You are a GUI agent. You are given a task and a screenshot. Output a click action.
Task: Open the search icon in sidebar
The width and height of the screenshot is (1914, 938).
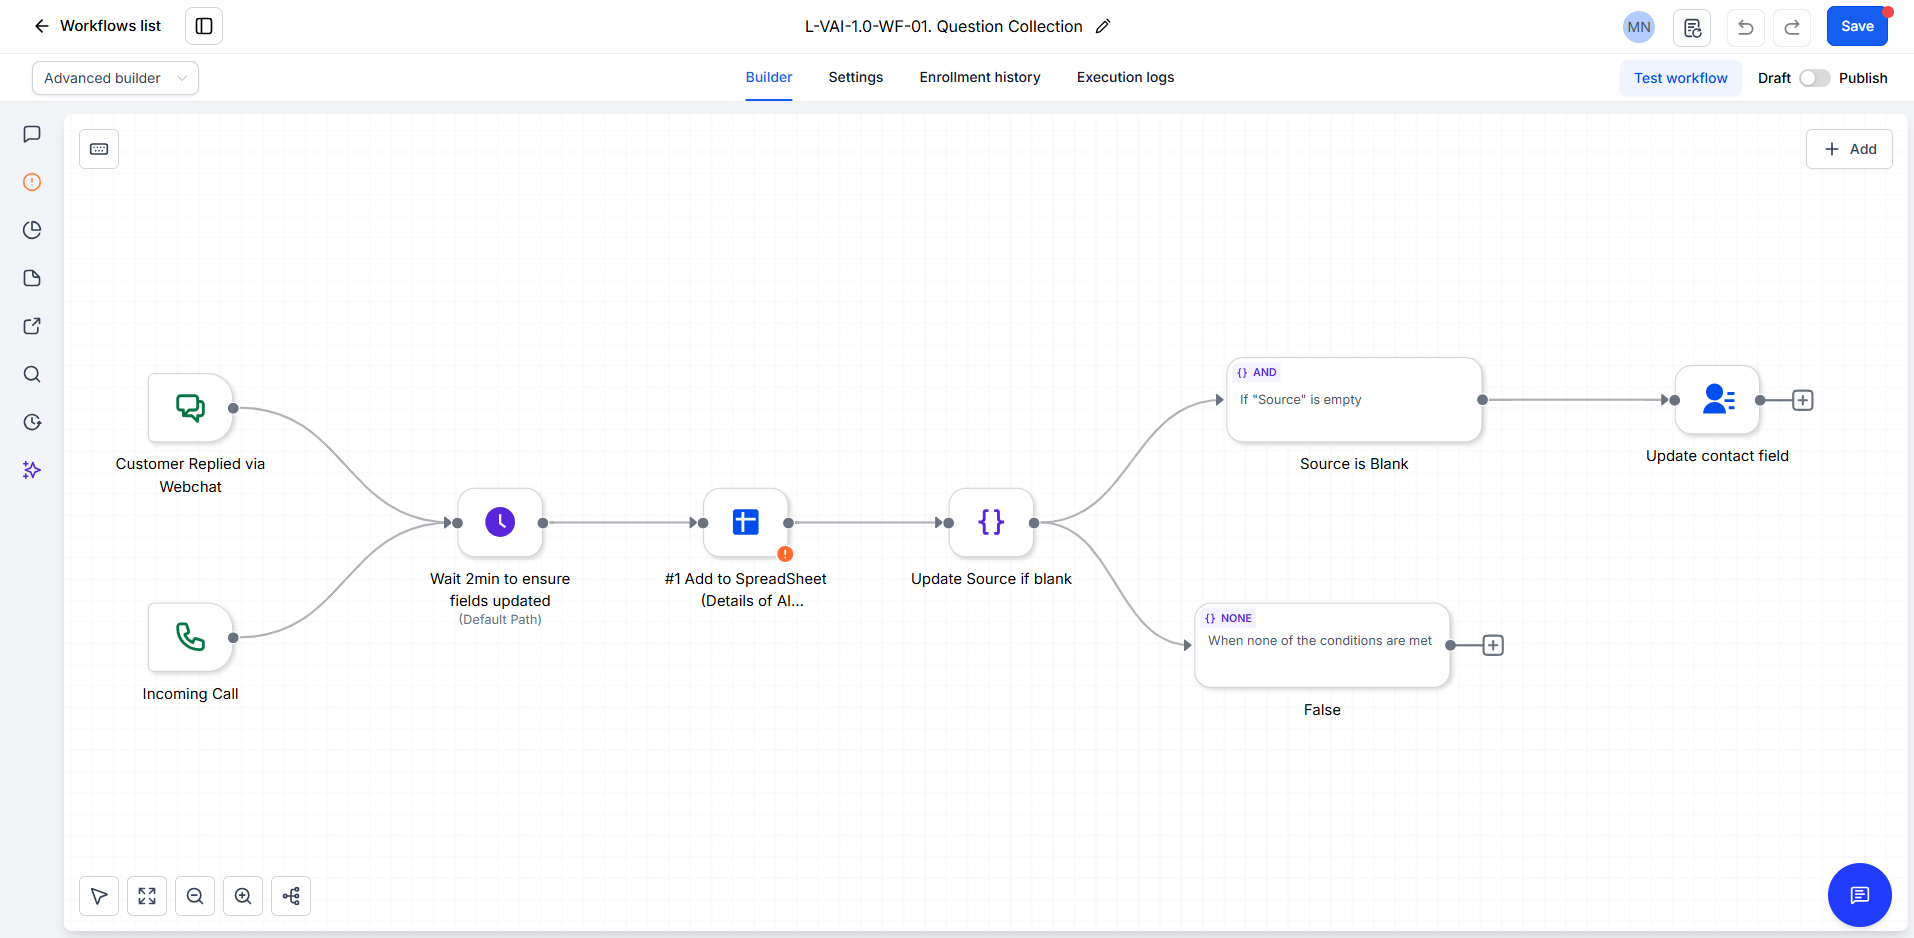click(32, 374)
